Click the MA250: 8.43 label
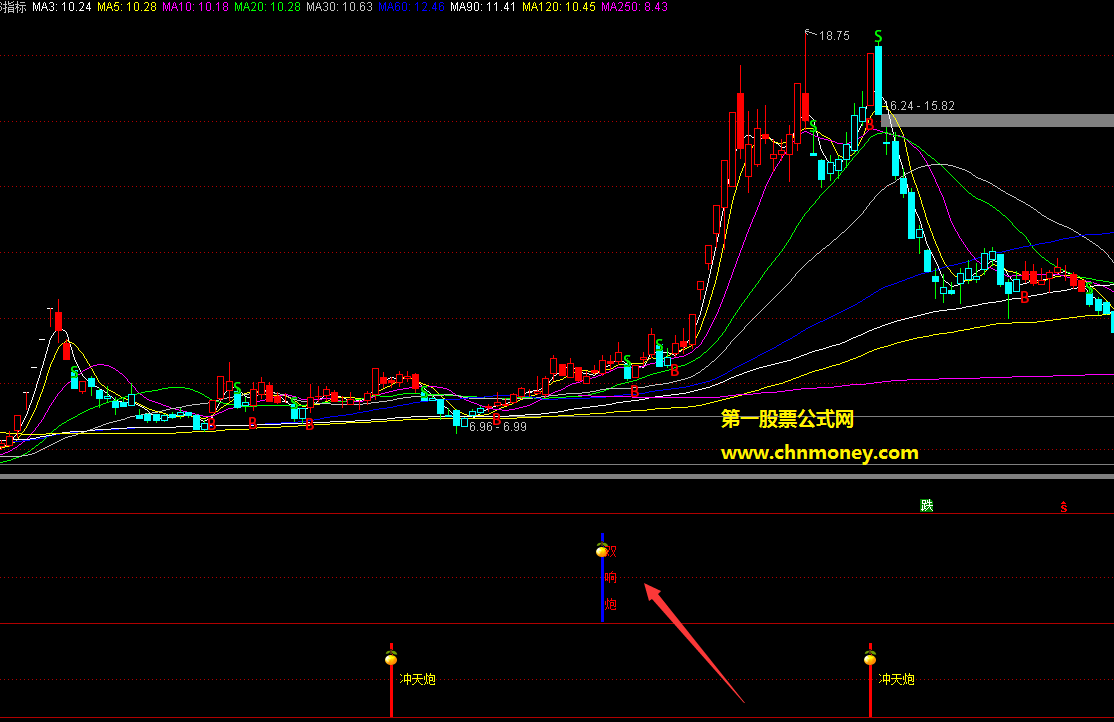Viewport: 1114px width, 722px height. pos(634,7)
